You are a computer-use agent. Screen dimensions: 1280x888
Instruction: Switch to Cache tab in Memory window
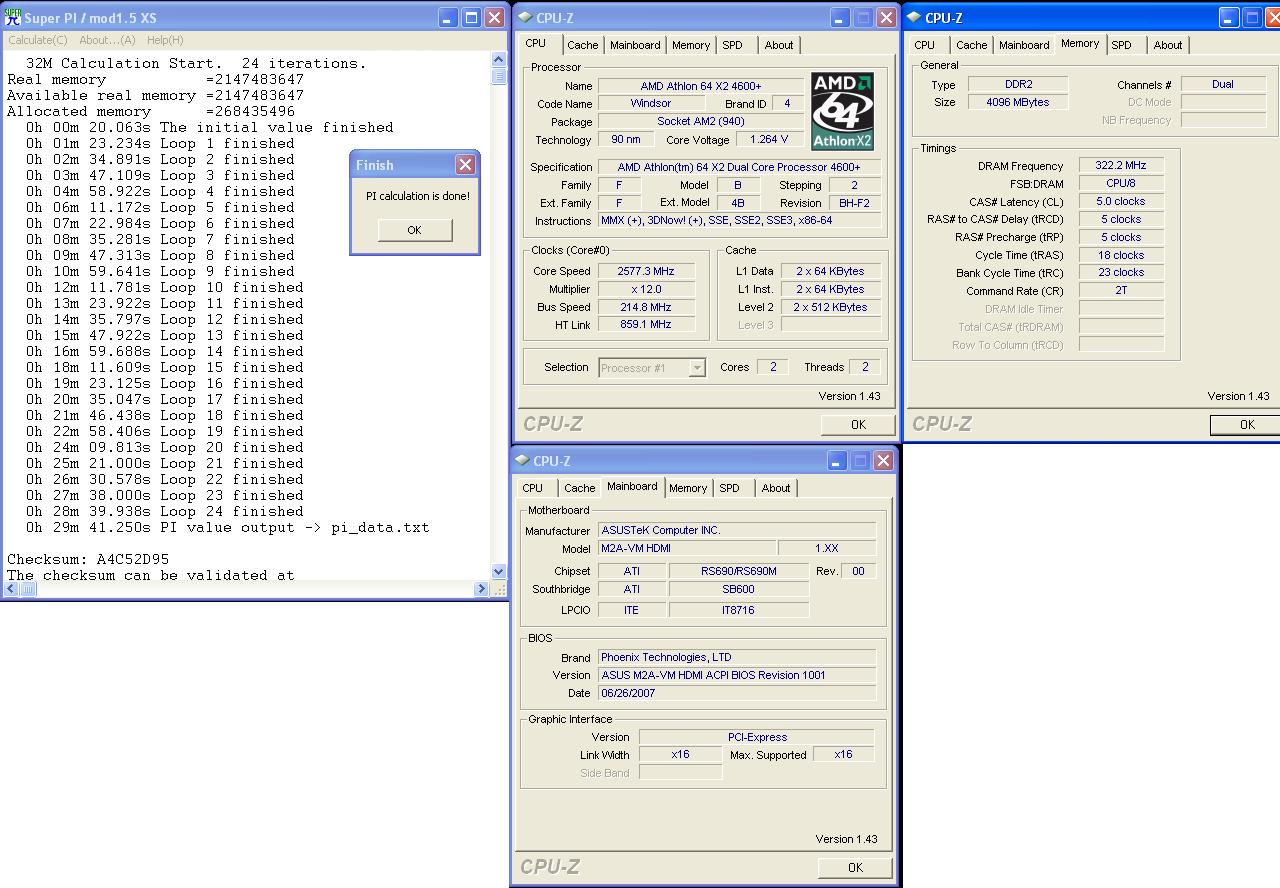point(971,45)
